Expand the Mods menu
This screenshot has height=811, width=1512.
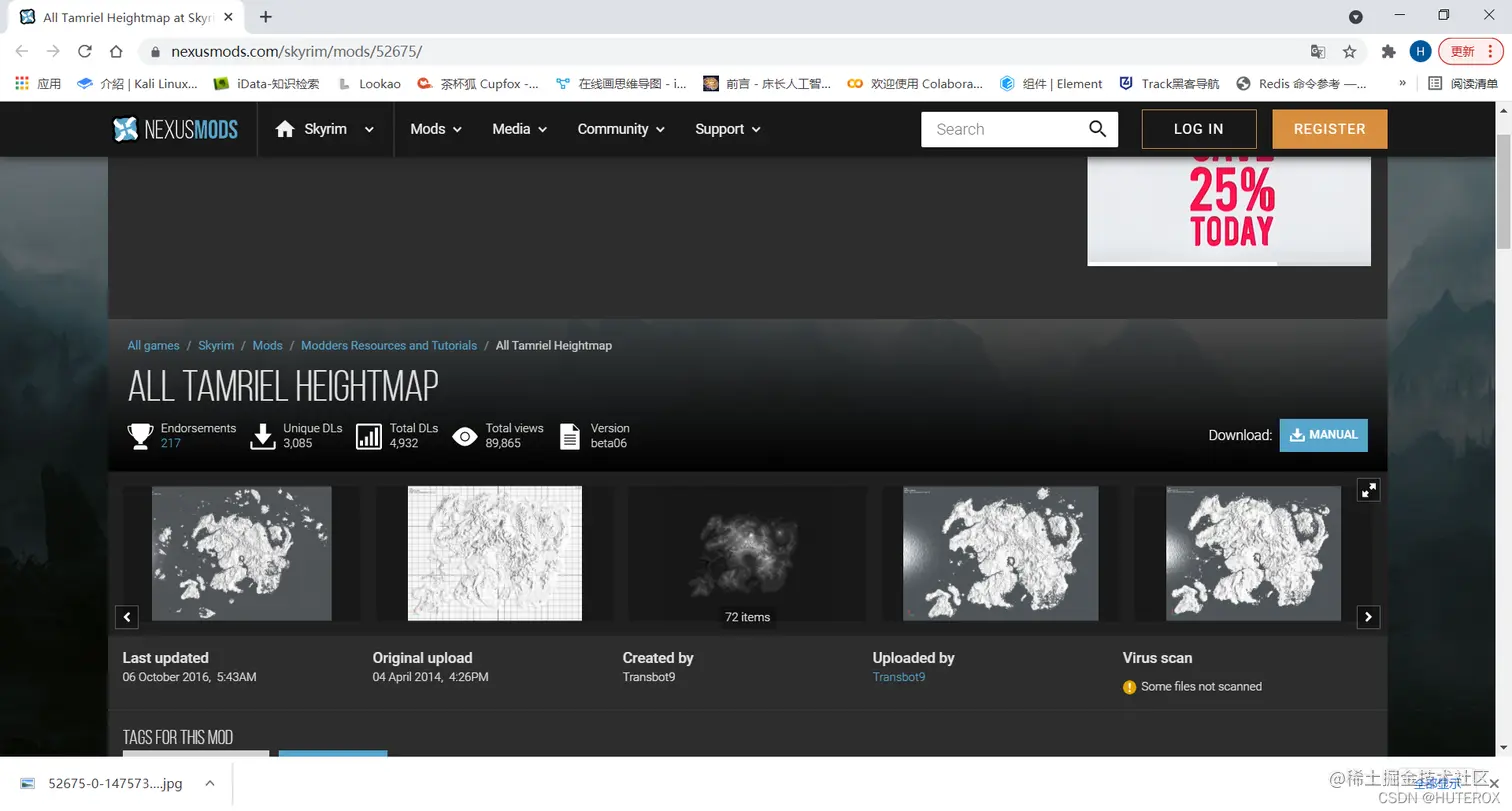tap(436, 129)
